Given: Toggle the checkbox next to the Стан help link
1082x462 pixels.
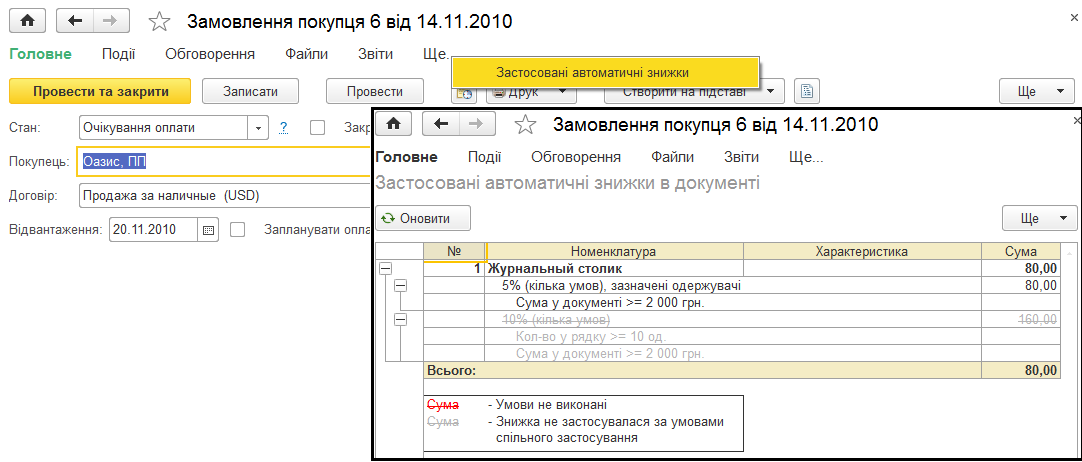Looking at the screenshot, I should pyautogui.click(x=317, y=128).
